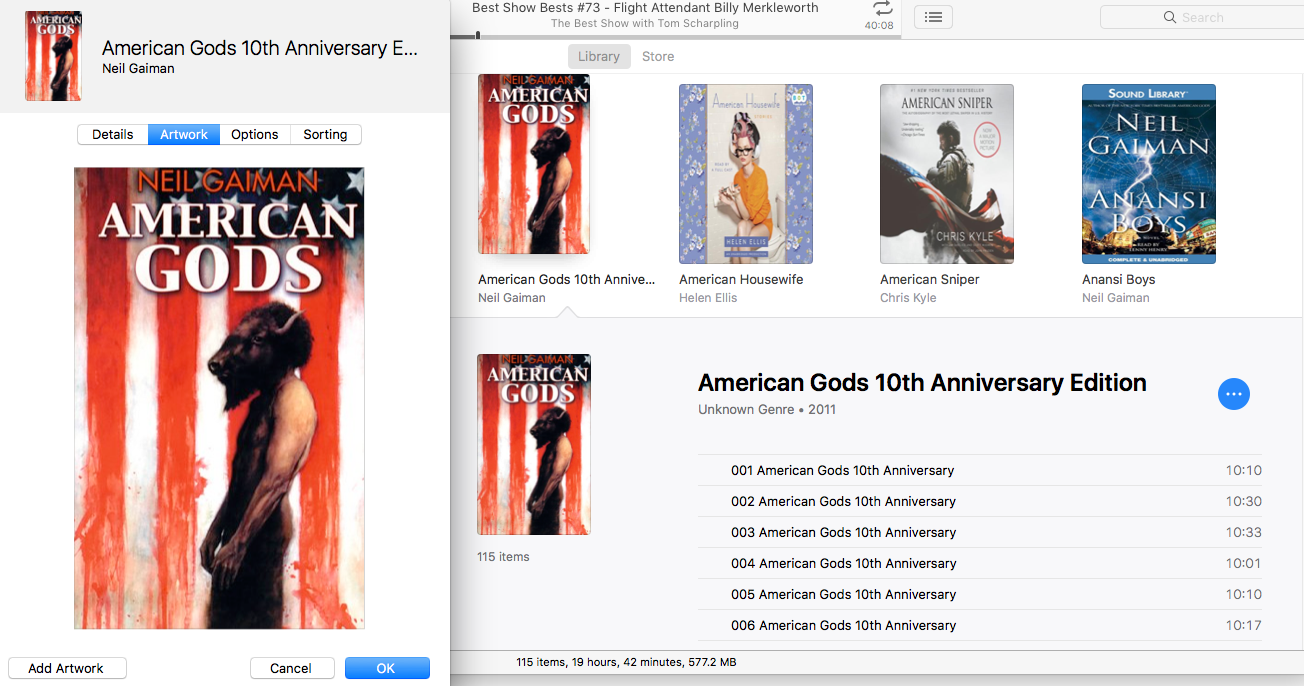Screen dimensions: 1304x686
Task: Select track 003 American Gods 10th Anniversary
Action: 980,532
